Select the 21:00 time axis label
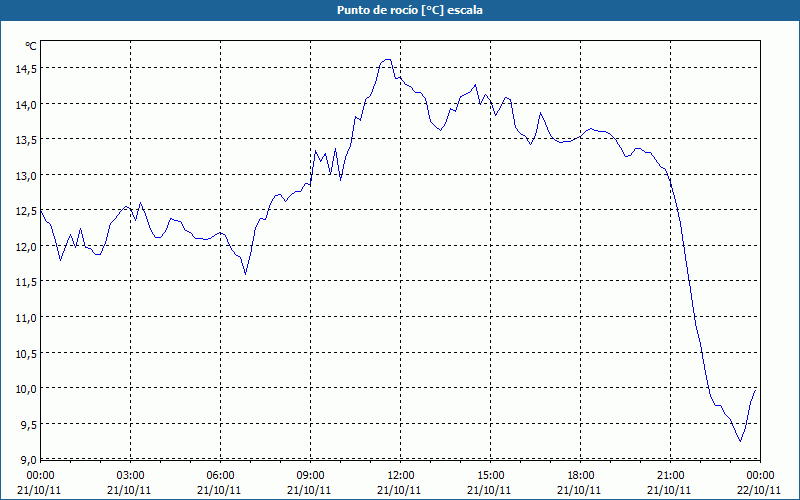Viewport: 800px width, 500px height. (x=670, y=476)
